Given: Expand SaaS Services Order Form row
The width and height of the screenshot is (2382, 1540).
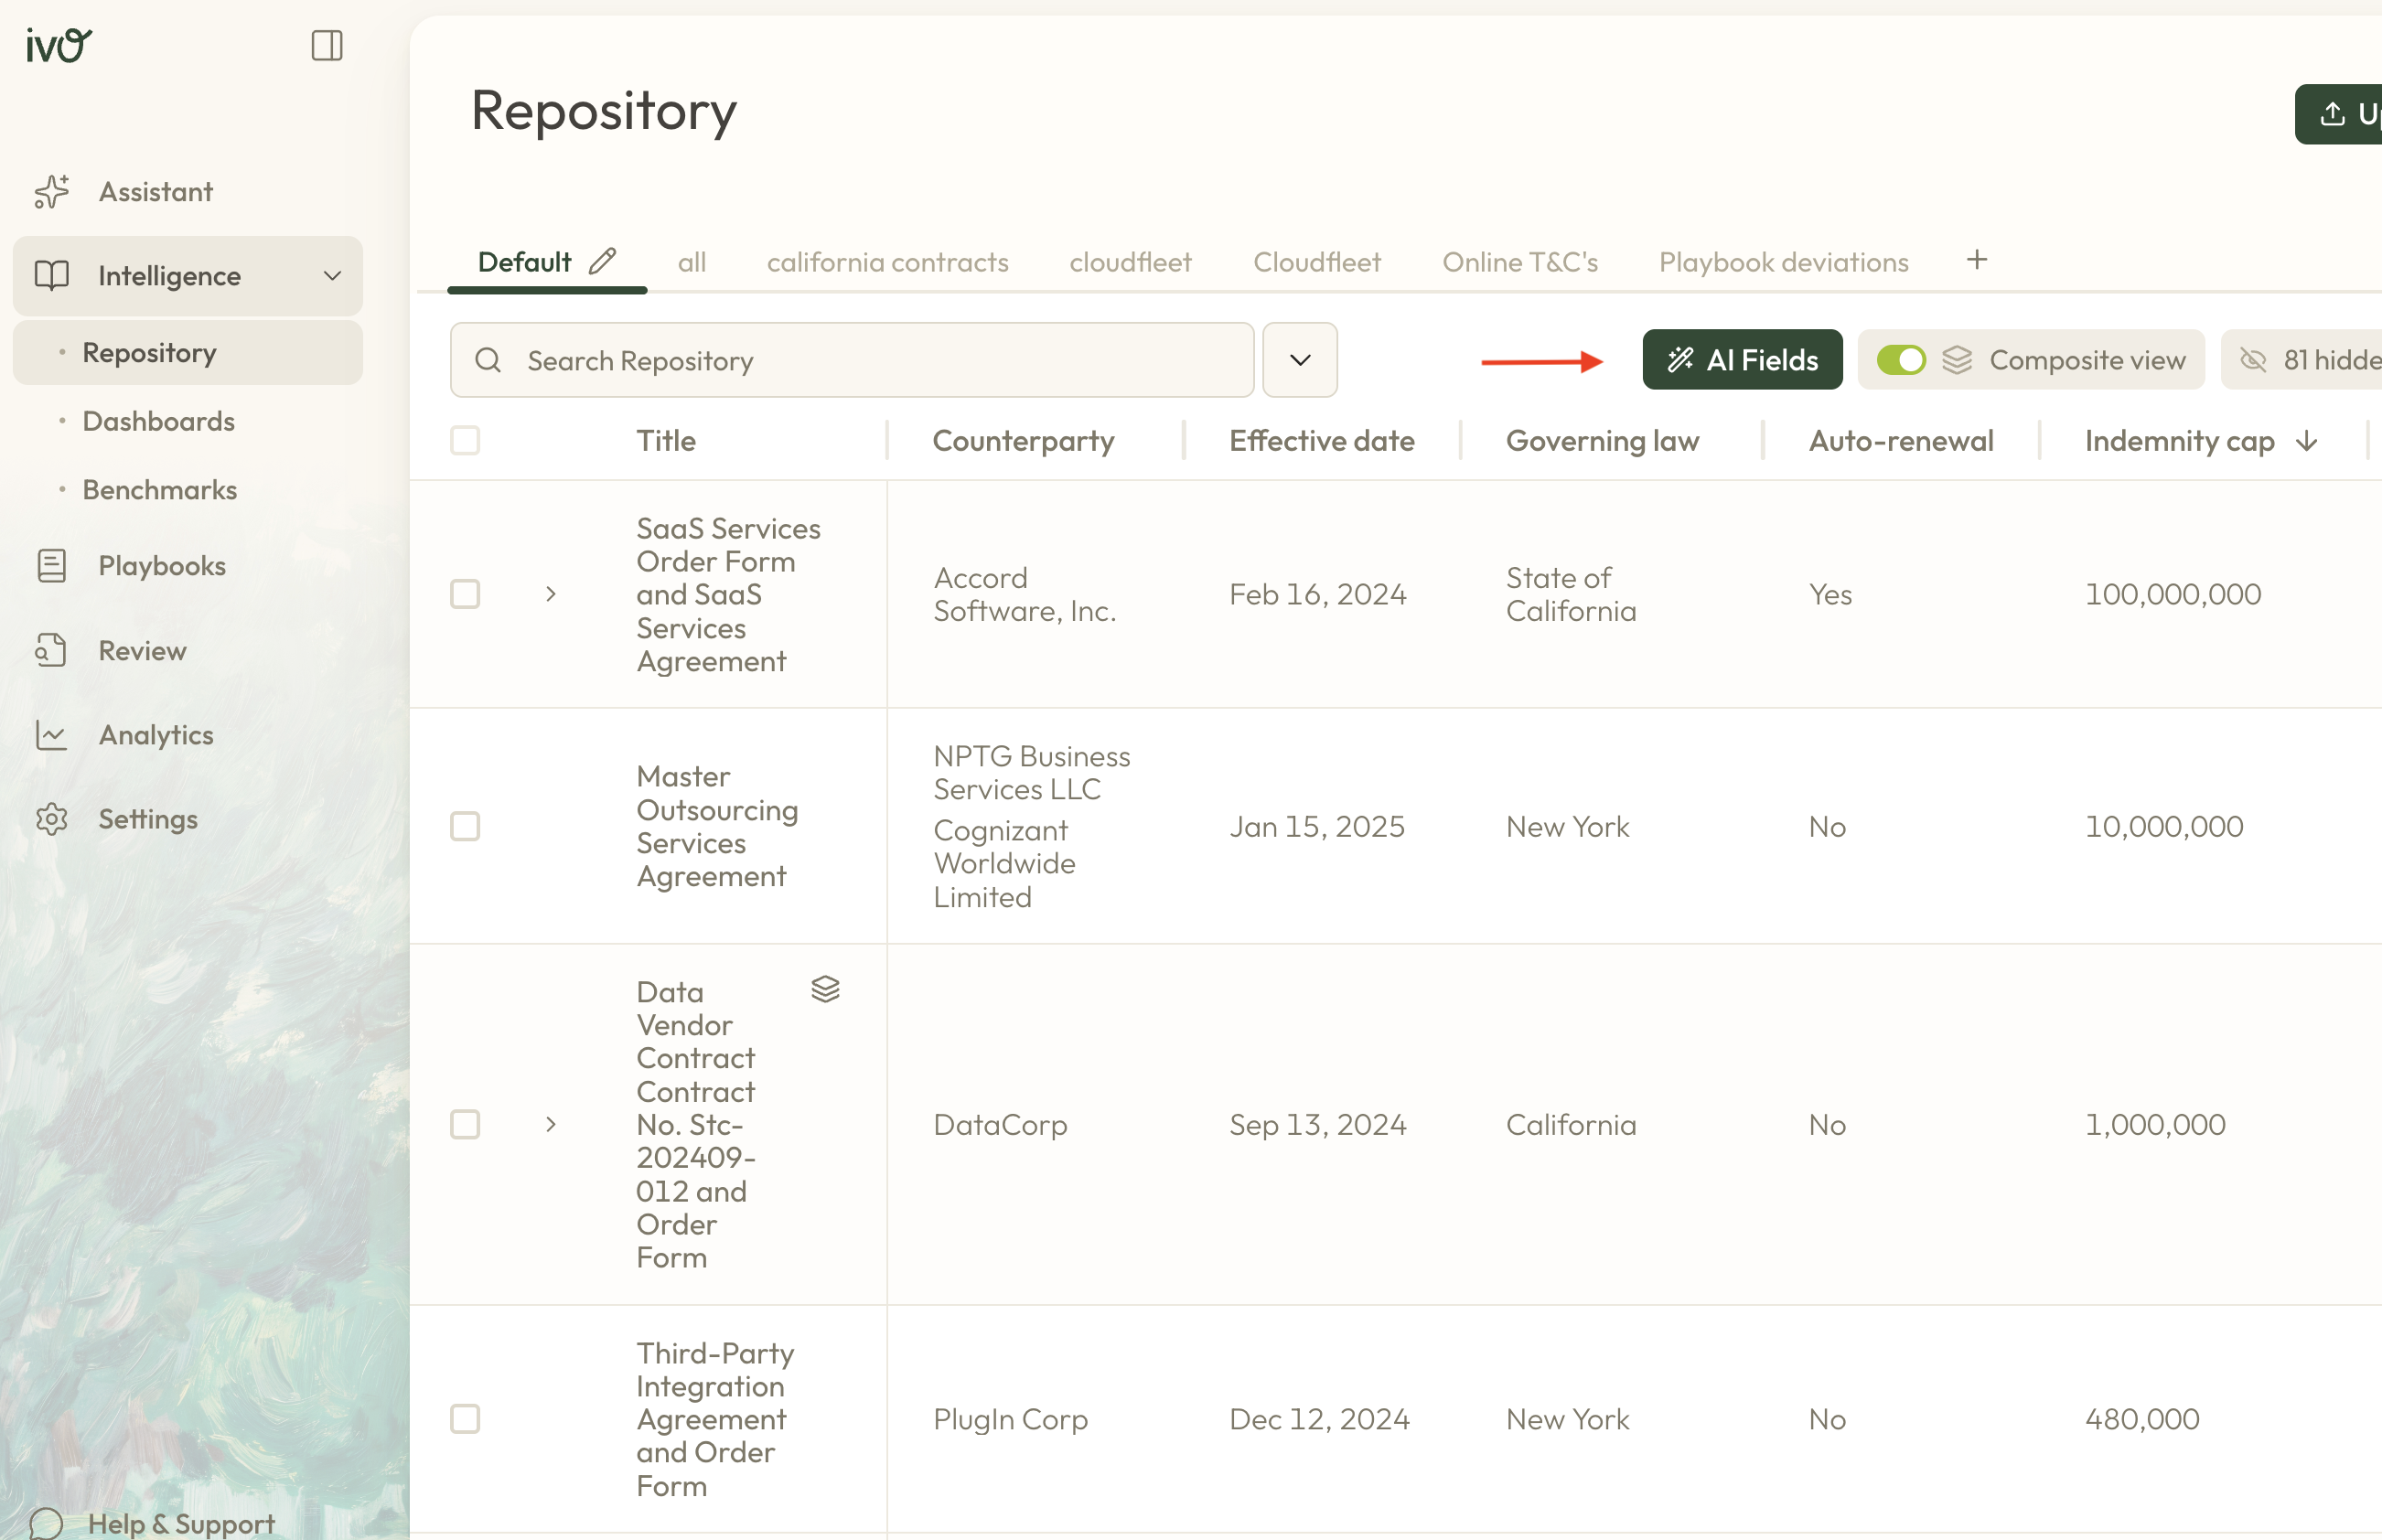Looking at the screenshot, I should click(551, 594).
